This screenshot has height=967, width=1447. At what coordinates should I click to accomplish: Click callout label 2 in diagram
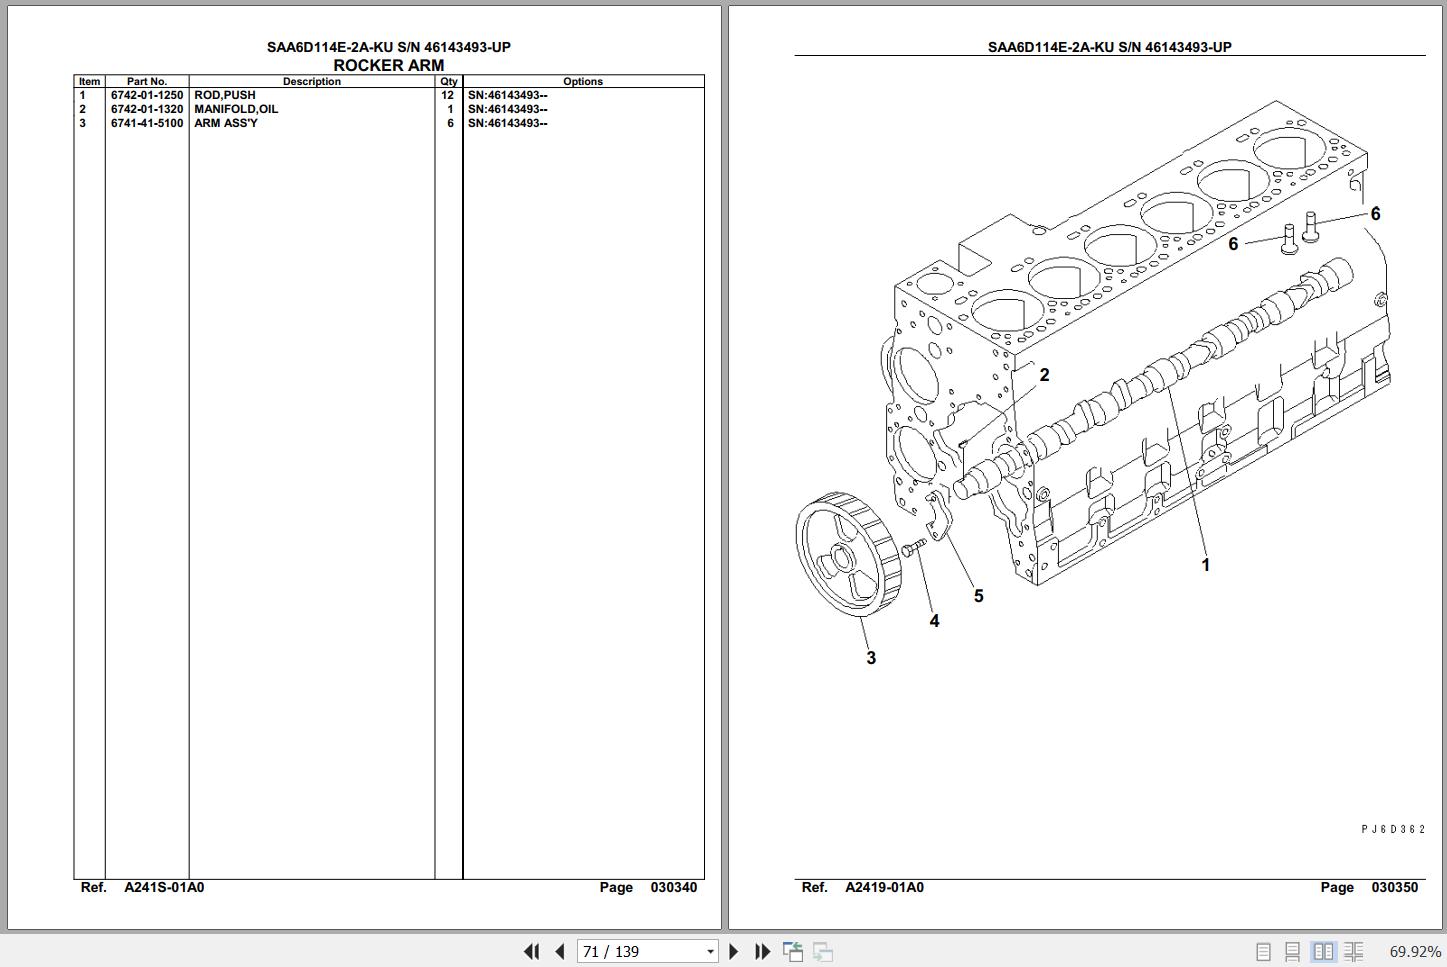pyautogui.click(x=1044, y=375)
